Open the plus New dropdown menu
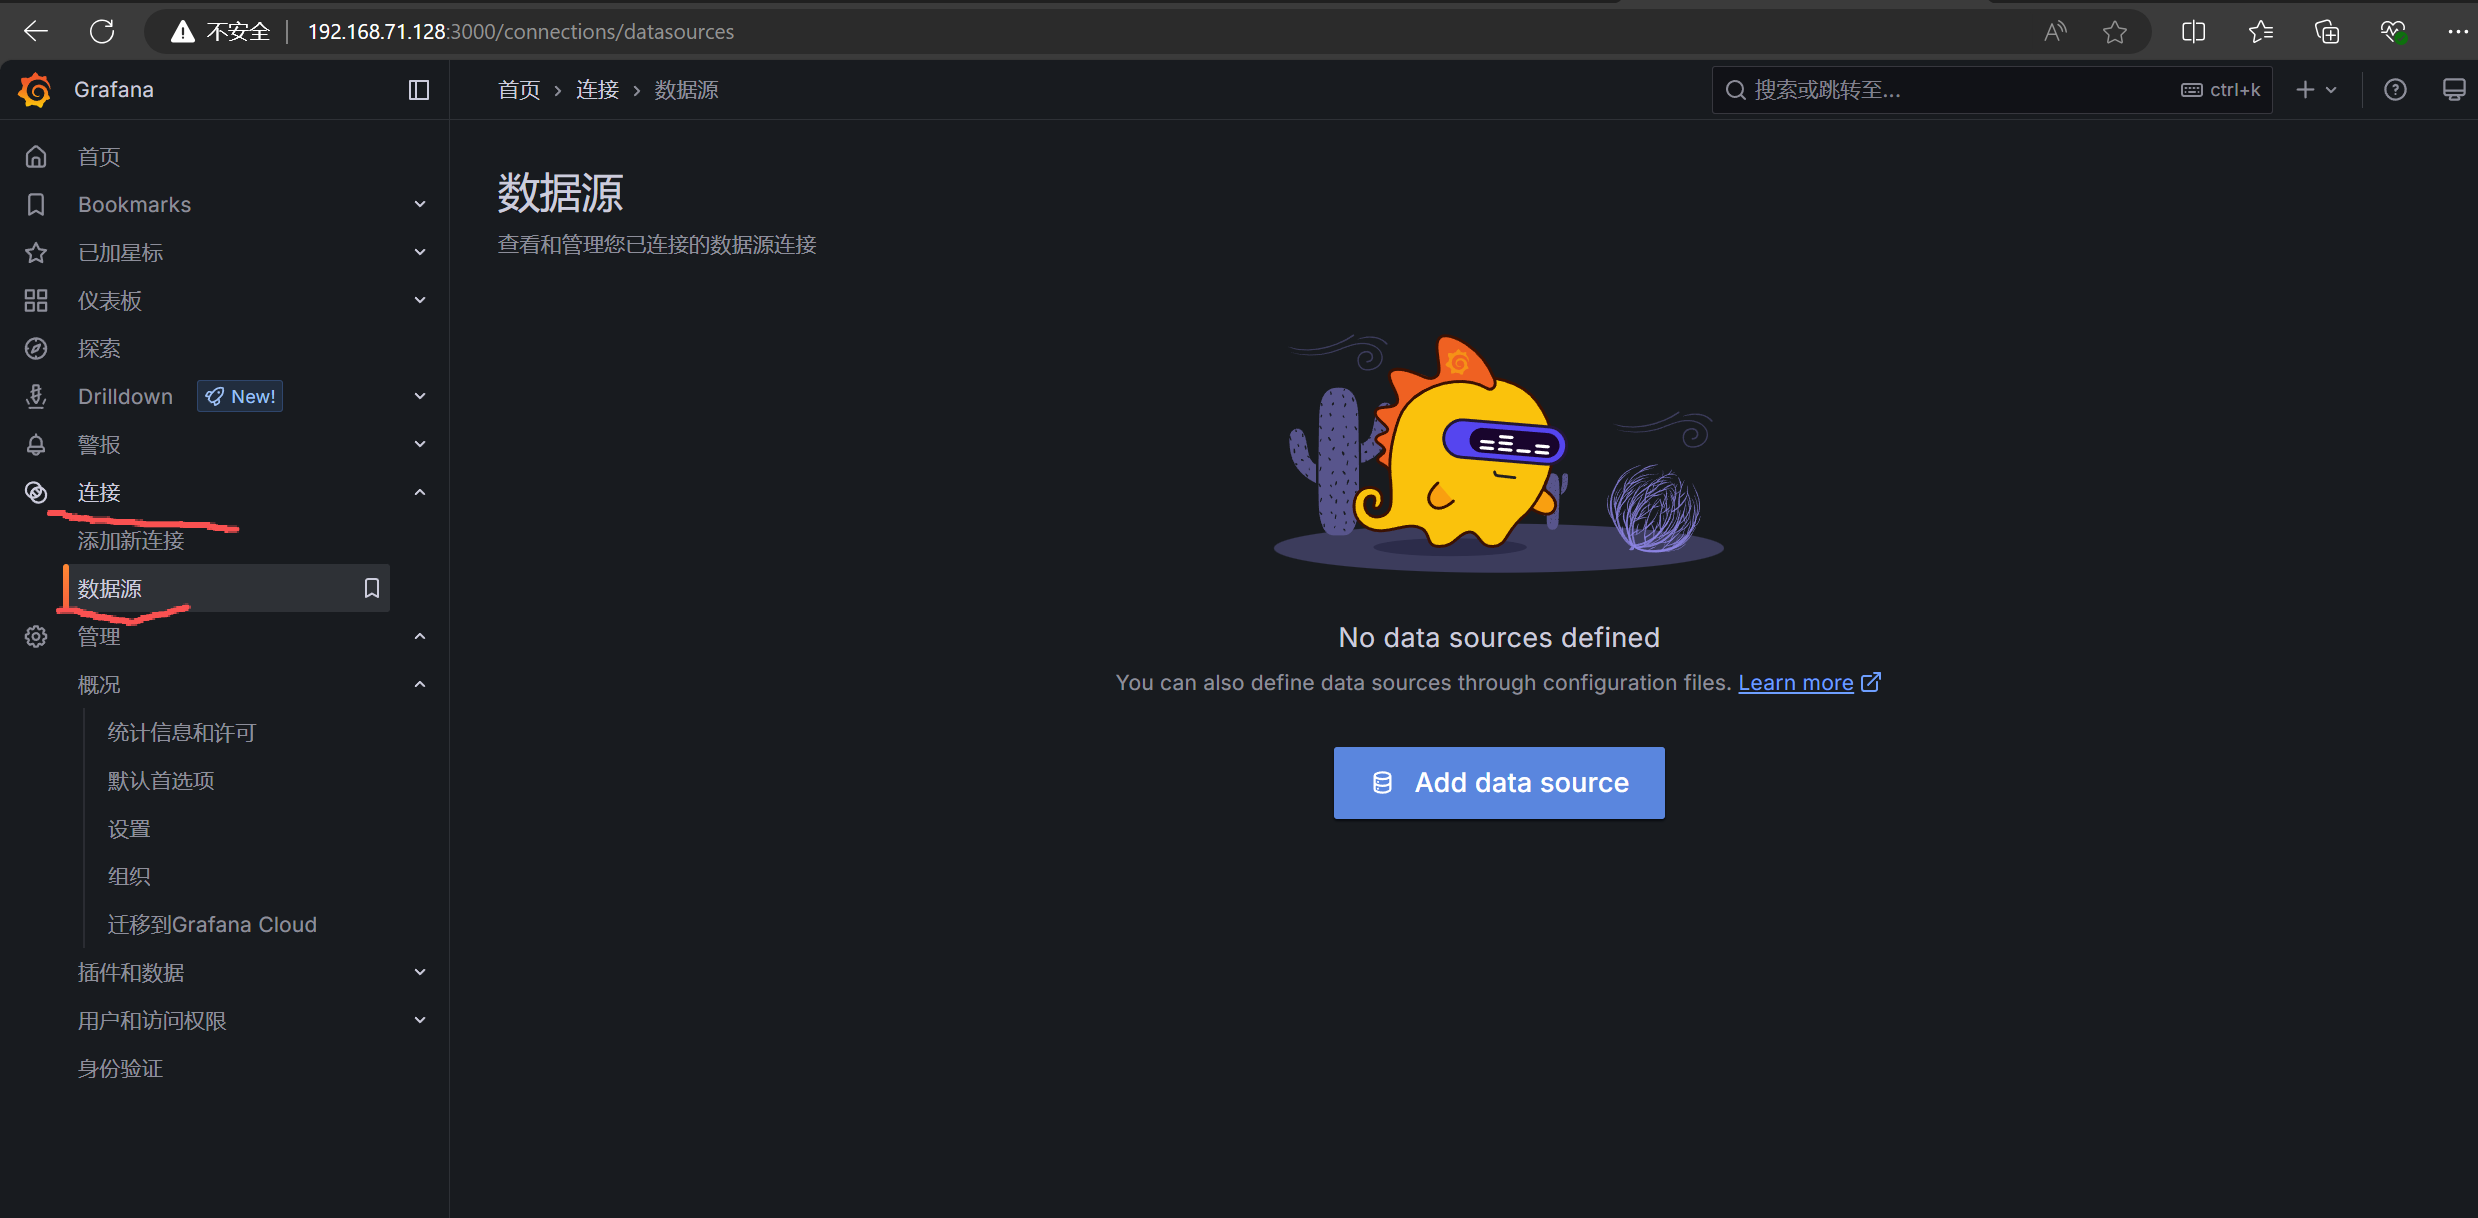The image size is (2478, 1218). 2317,90
